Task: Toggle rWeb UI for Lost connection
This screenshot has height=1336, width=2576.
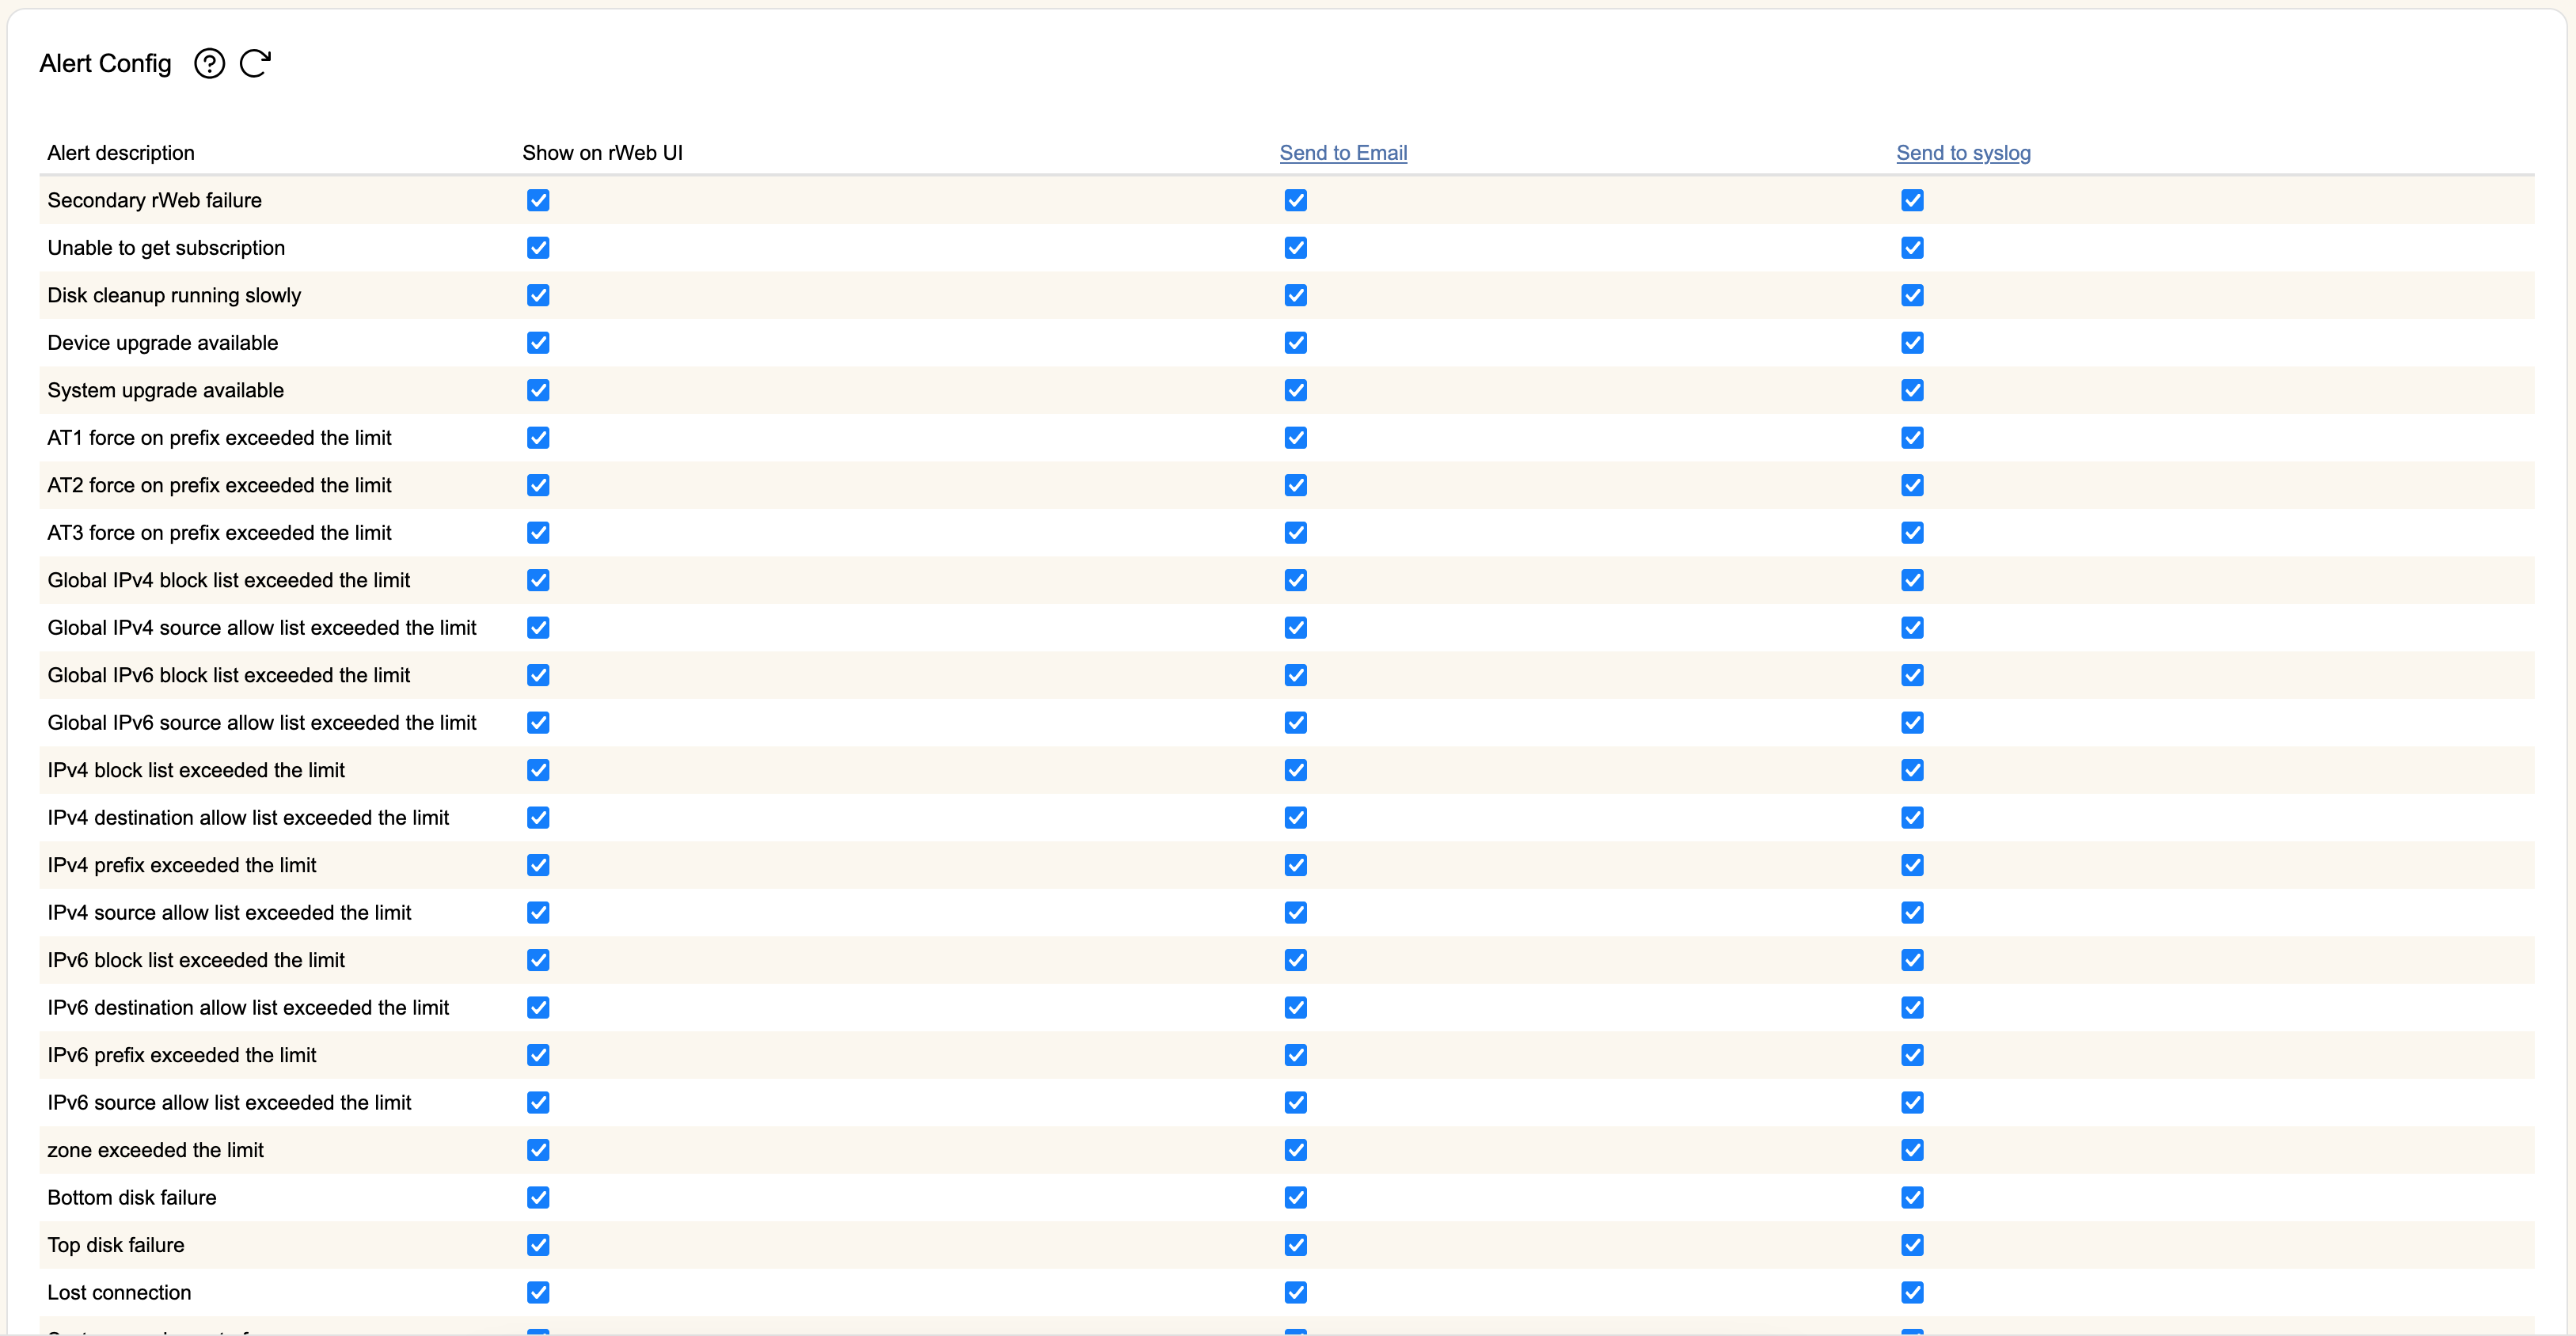Action: click(538, 1293)
